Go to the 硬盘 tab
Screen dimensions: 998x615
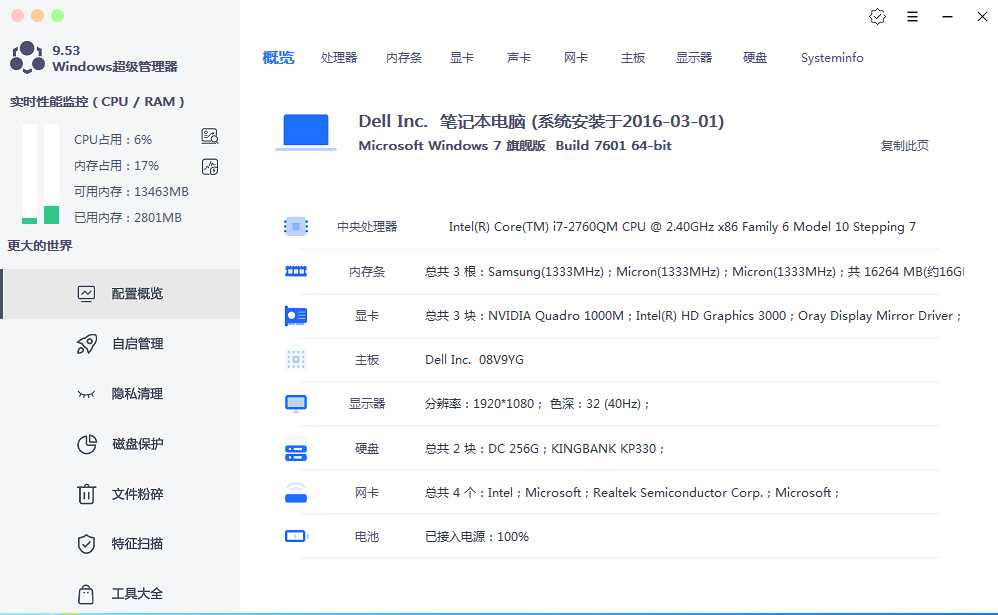755,58
